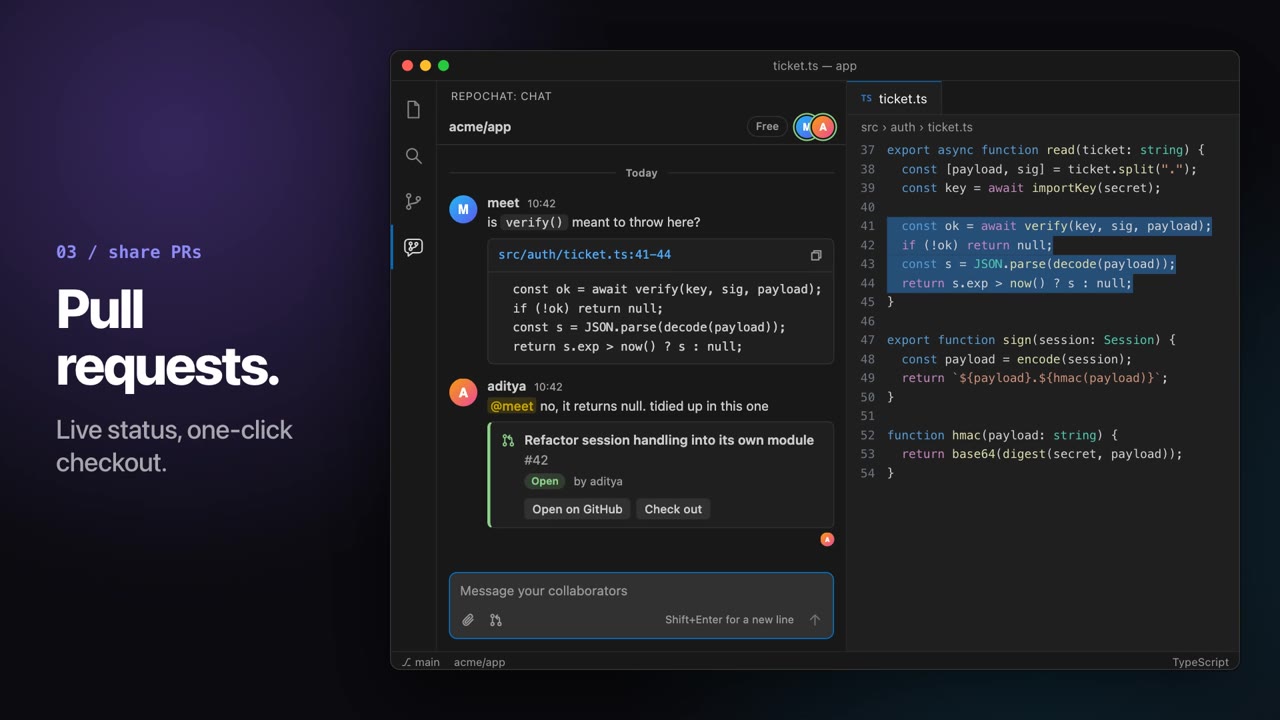The height and width of the screenshot is (720, 1280).
Task: Click the REPOCHAT: CHAT panel header
Action: pos(501,96)
